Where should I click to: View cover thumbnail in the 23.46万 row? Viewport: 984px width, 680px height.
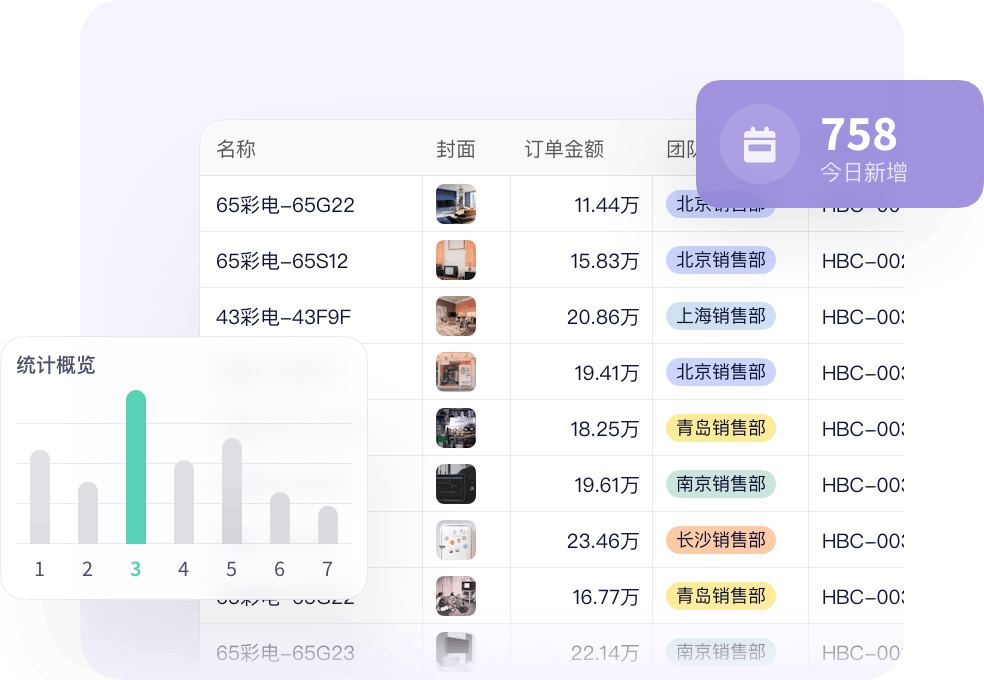point(456,540)
